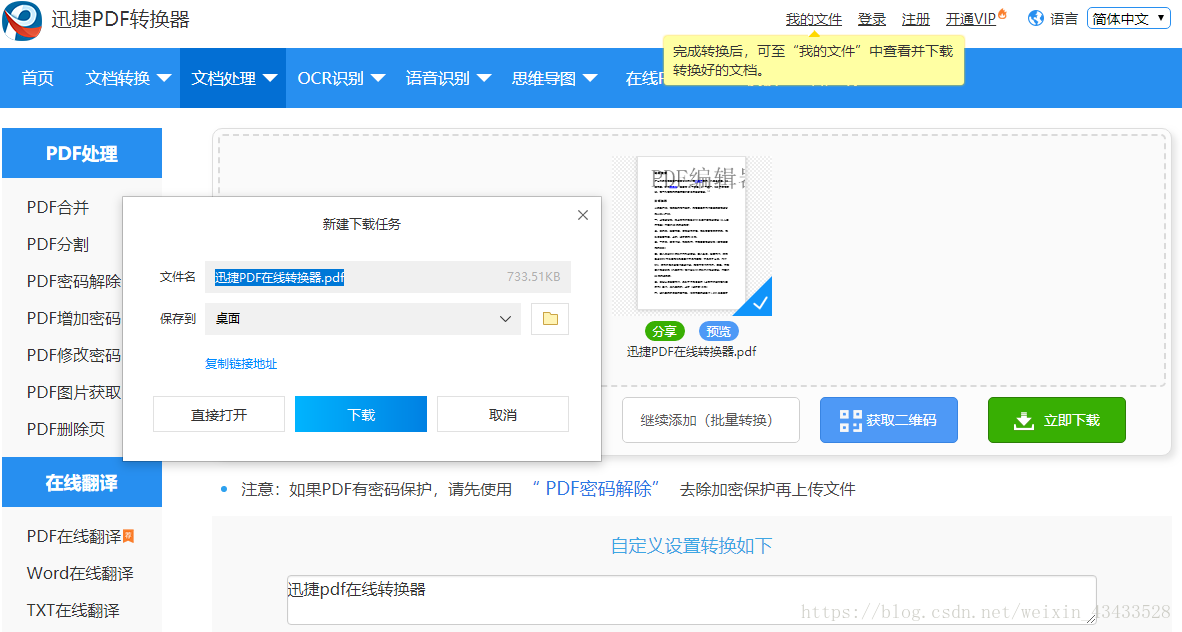
Task: Open the 简体中文 language dropdown
Action: (1128, 19)
